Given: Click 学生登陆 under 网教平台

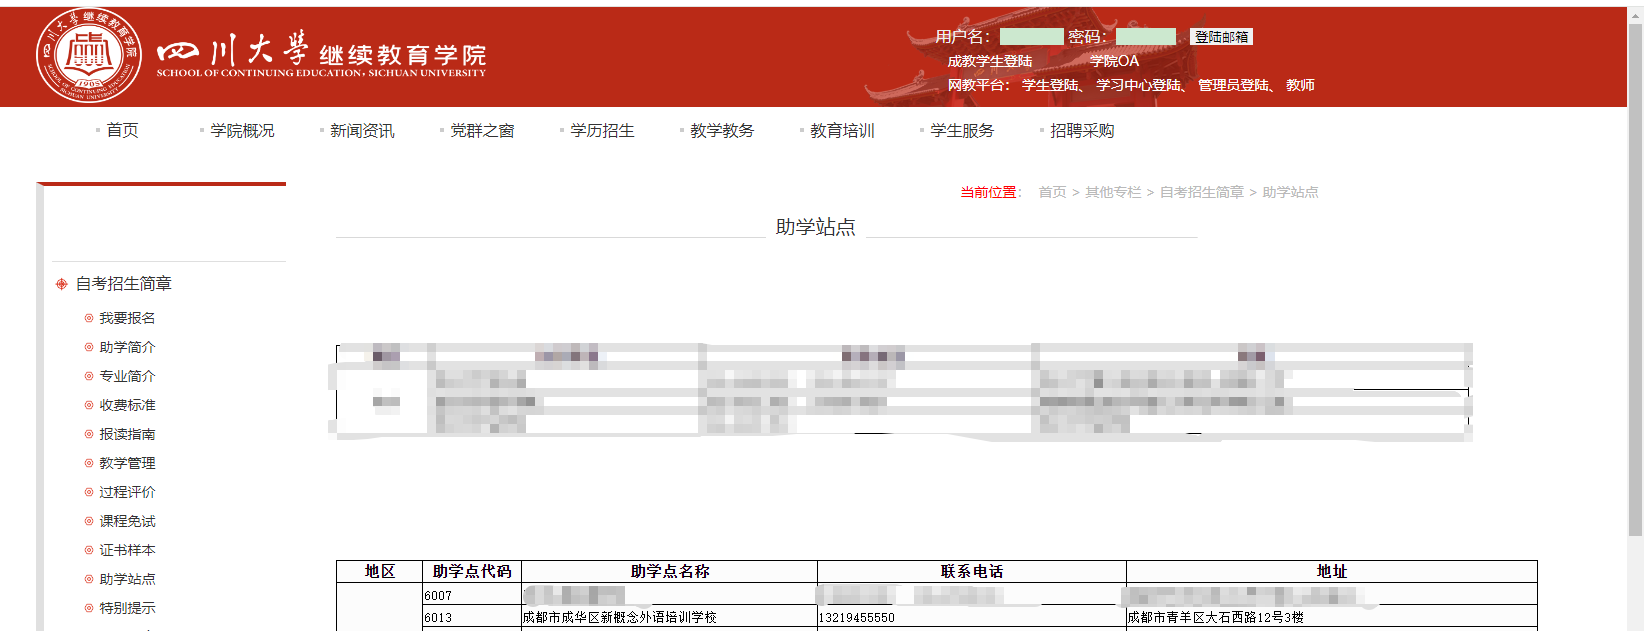Looking at the screenshot, I should tap(1050, 85).
